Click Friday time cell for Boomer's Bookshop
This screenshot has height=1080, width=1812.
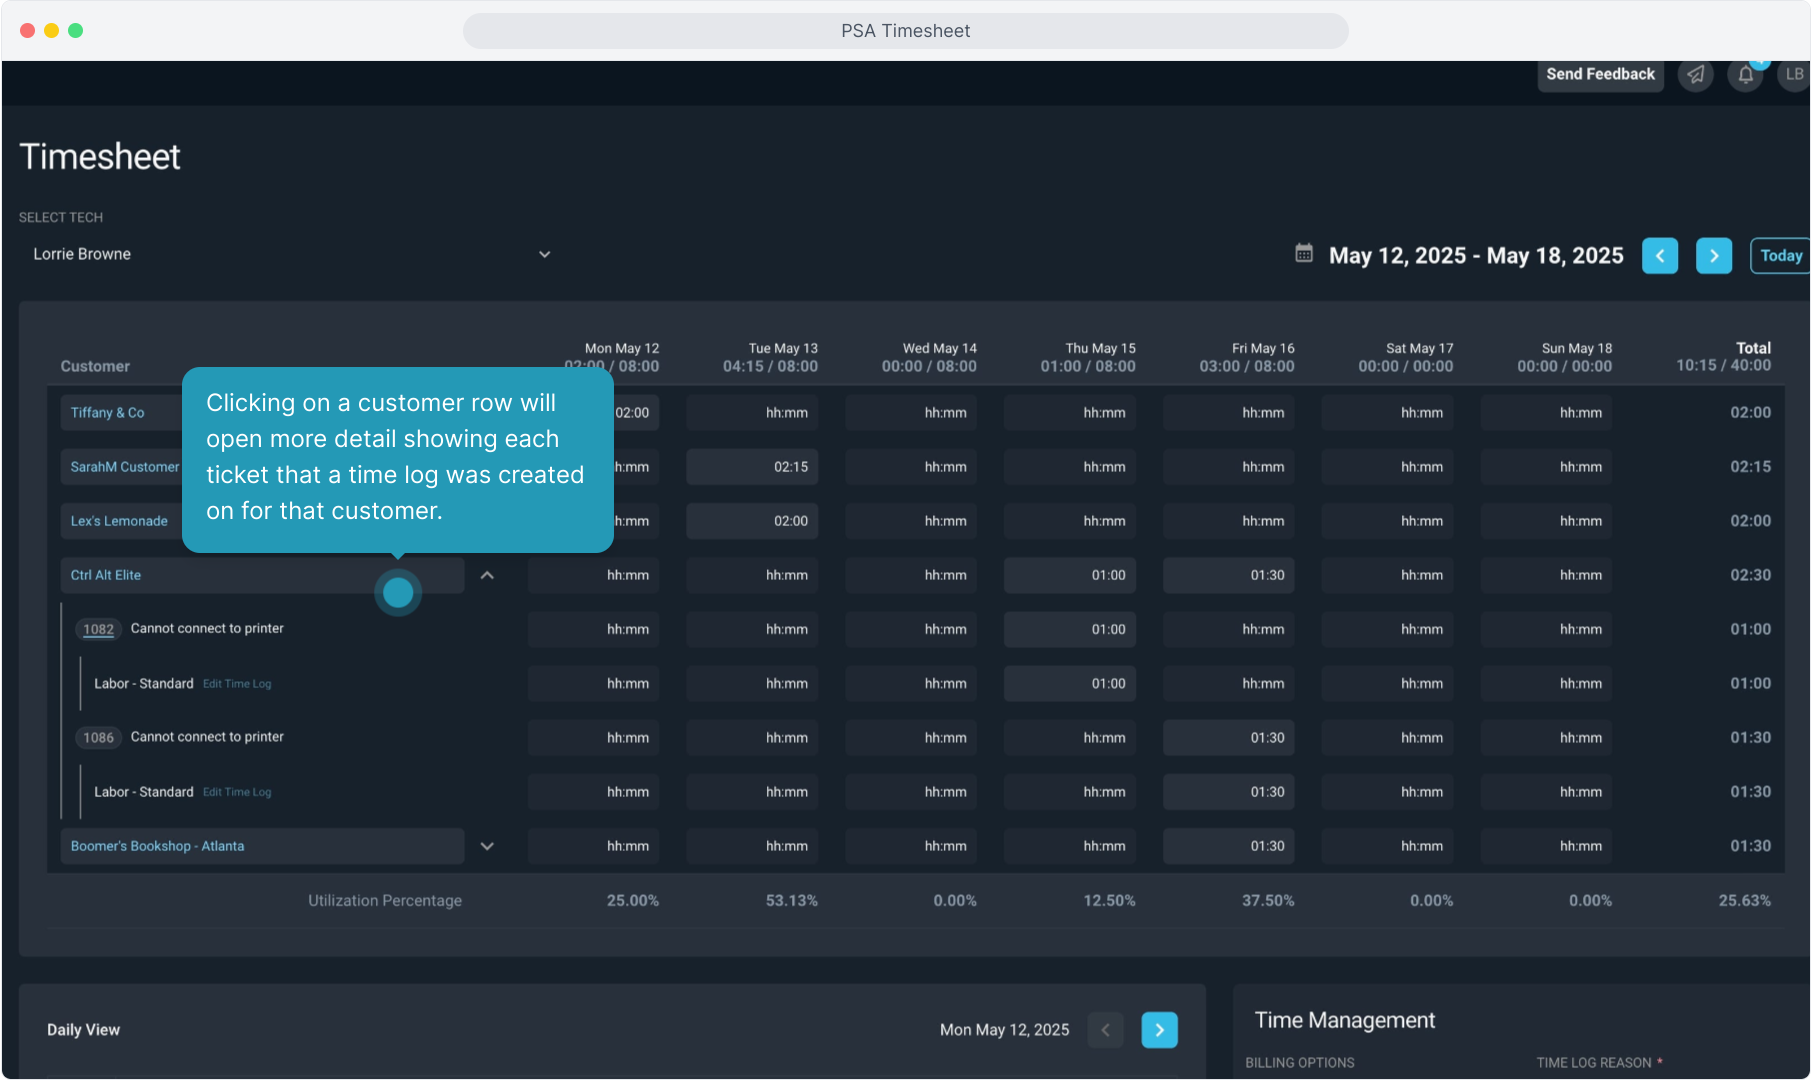(1228, 846)
